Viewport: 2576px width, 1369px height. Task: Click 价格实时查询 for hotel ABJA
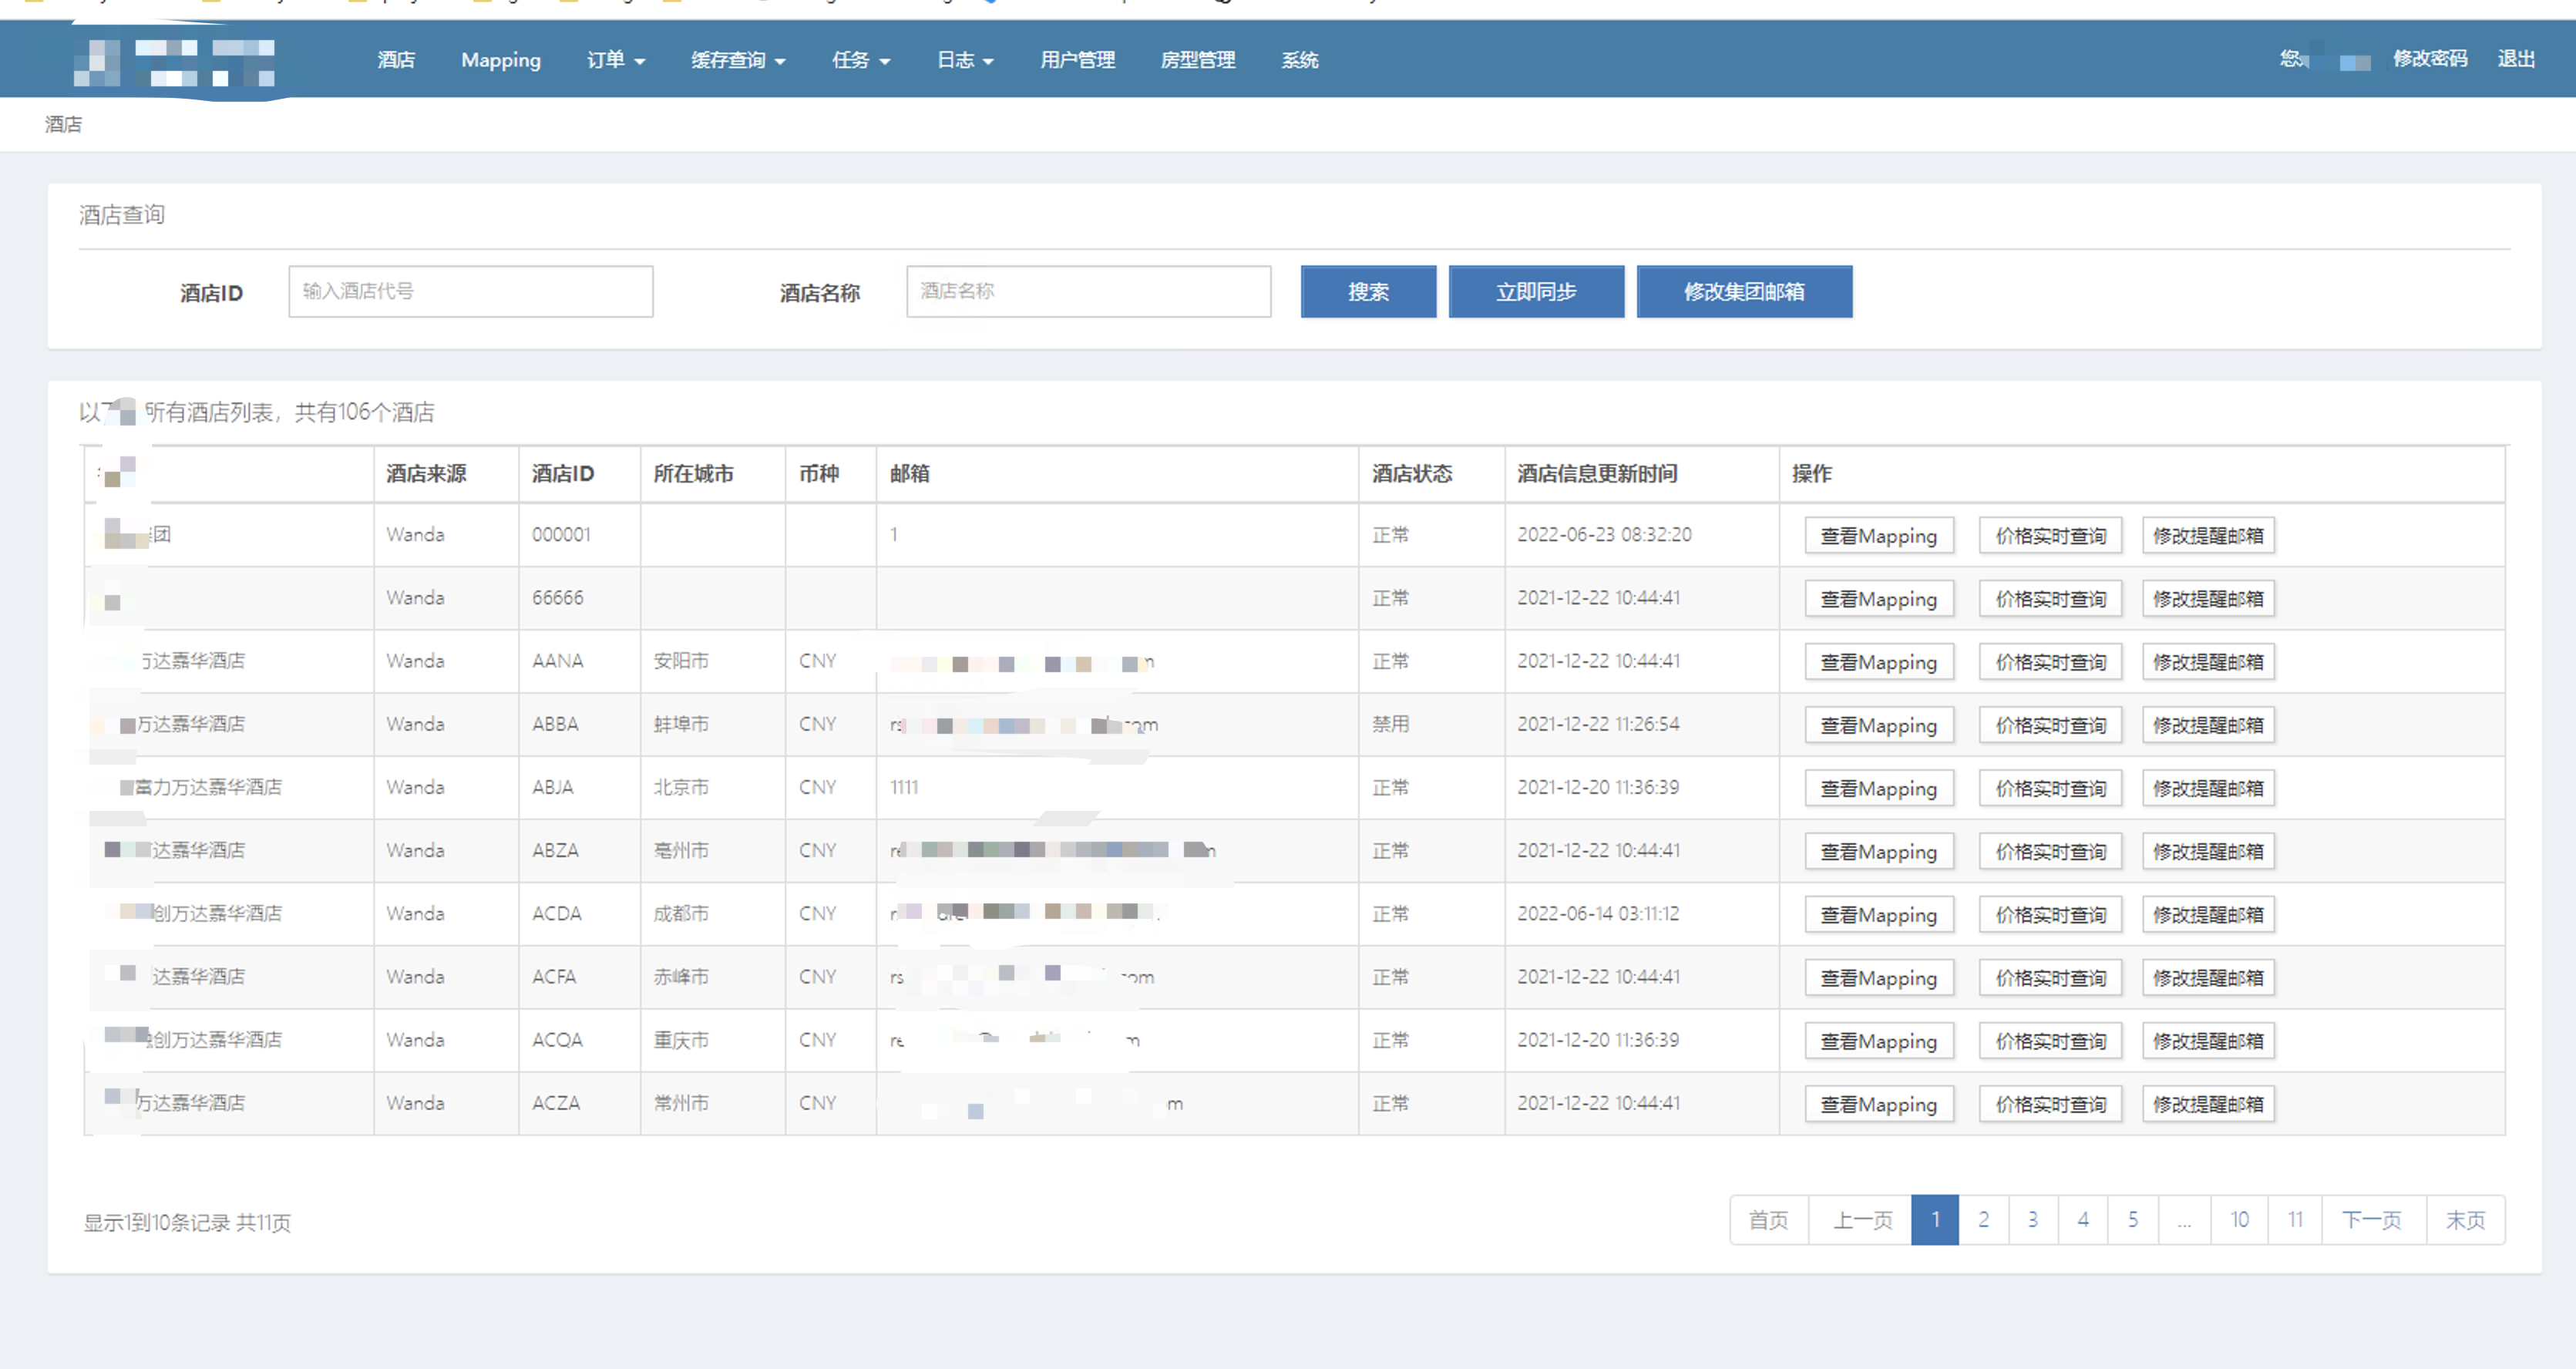pos(2050,787)
